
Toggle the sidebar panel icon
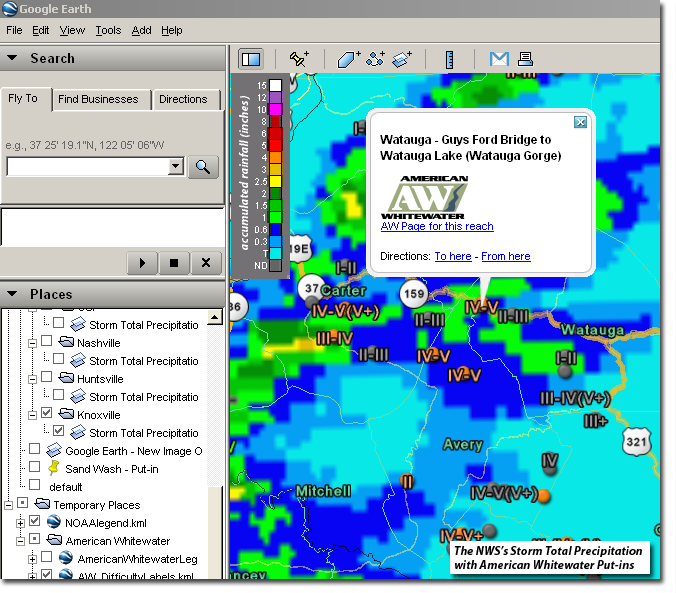click(x=251, y=59)
